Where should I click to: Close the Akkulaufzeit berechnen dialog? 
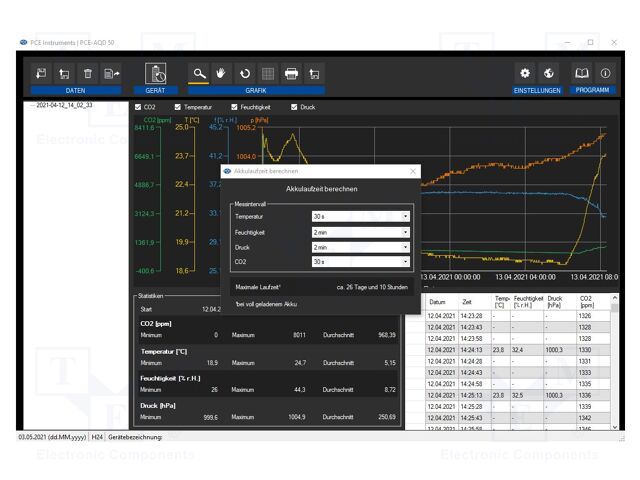pos(413,171)
